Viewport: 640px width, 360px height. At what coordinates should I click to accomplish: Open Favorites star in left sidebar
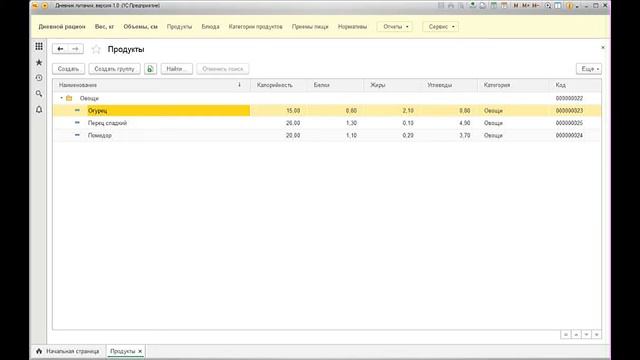pyautogui.click(x=39, y=62)
